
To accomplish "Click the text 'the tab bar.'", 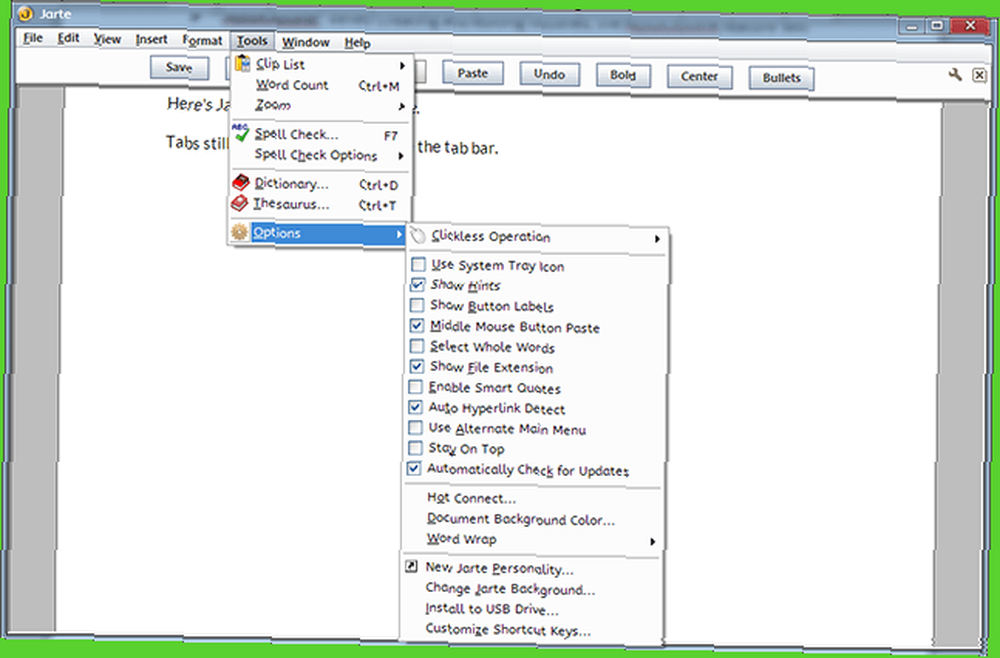I will pyautogui.click(x=457, y=147).
